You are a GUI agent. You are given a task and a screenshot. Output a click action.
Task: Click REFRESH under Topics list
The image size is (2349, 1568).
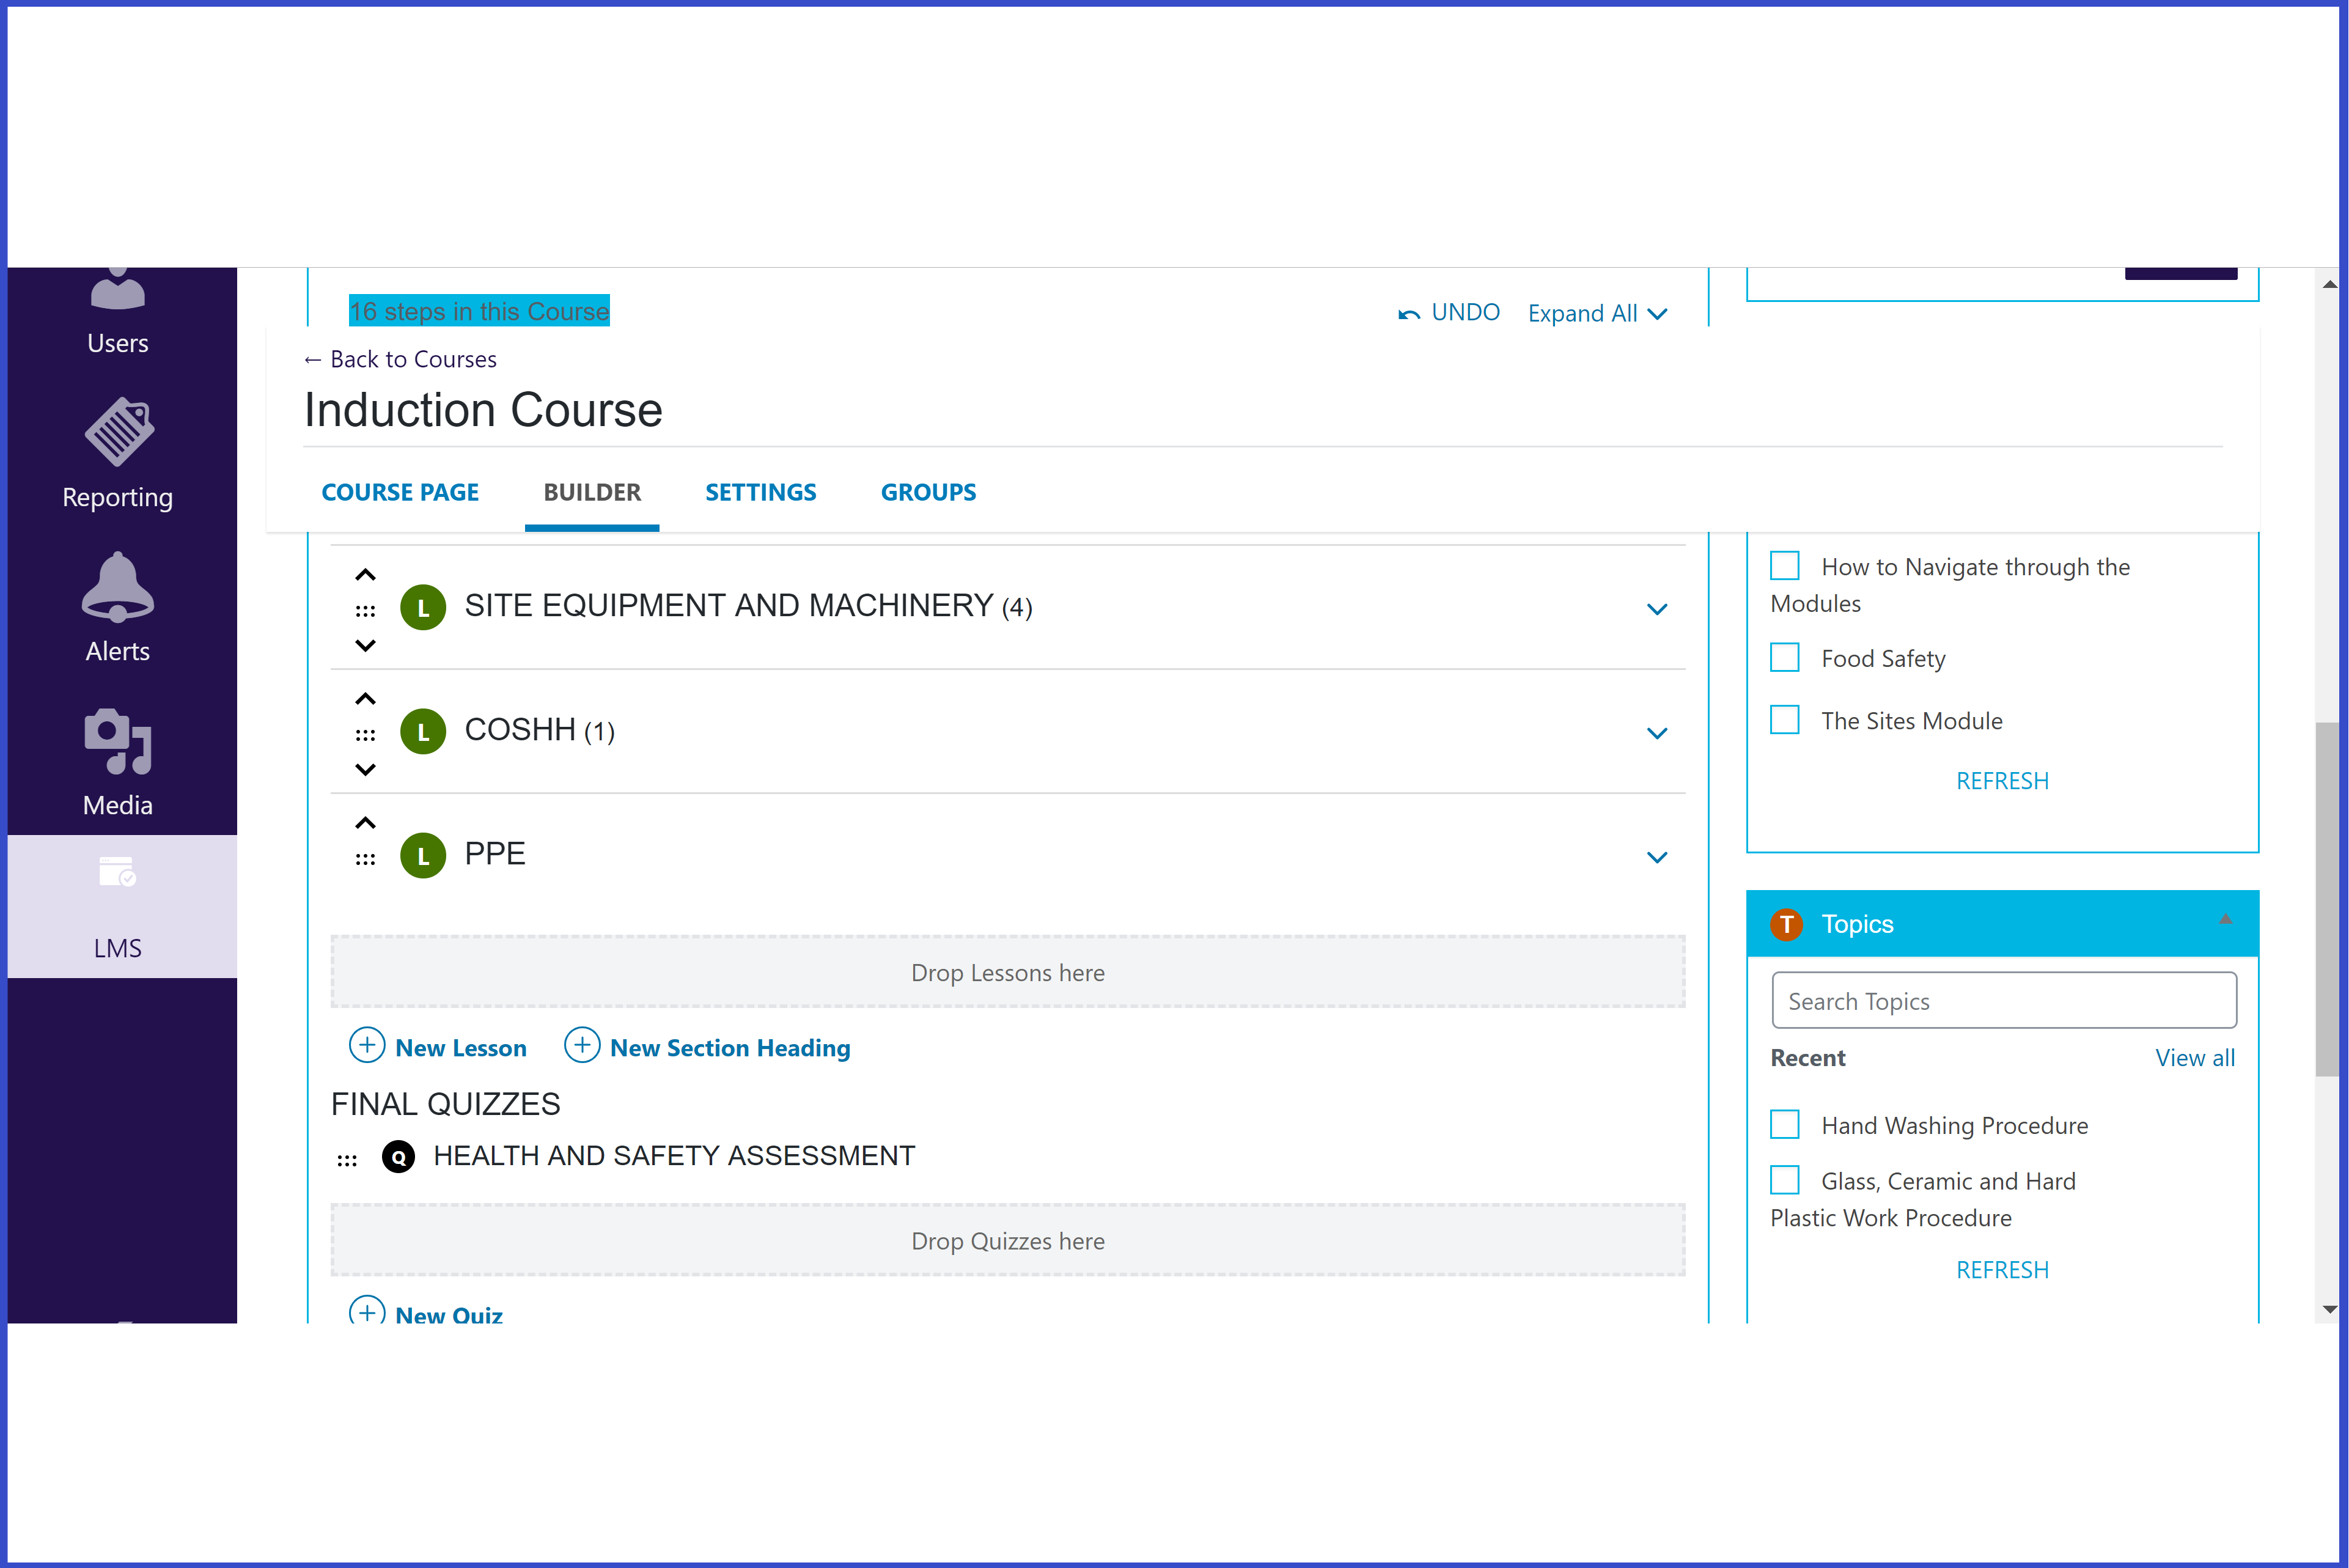tap(2002, 1270)
